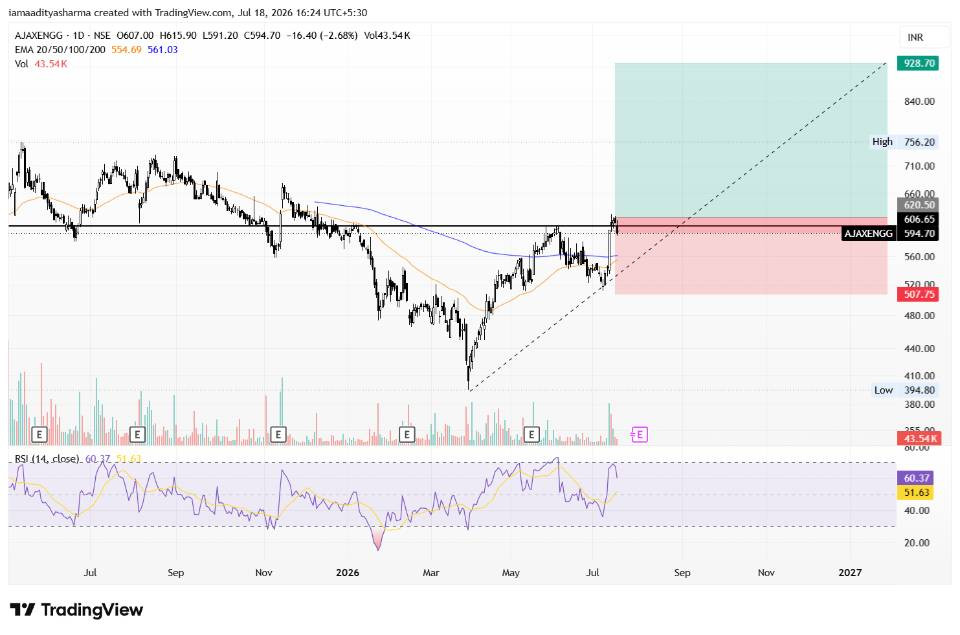Click the 710.00 price axis value
The width and height of the screenshot is (960, 635).
920,166
